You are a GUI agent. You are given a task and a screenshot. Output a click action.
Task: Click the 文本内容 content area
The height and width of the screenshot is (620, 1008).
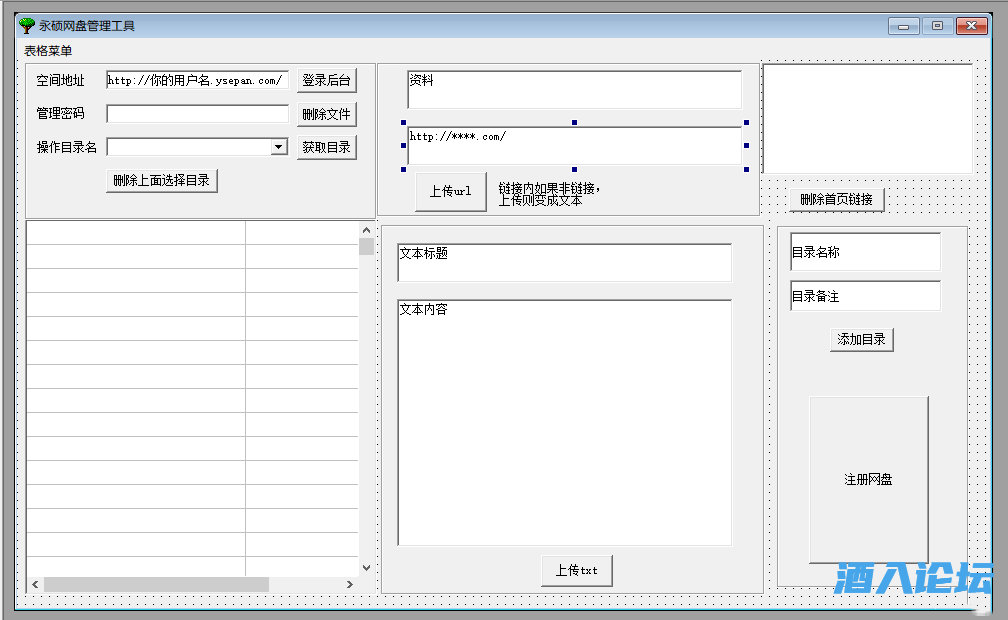(564, 420)
